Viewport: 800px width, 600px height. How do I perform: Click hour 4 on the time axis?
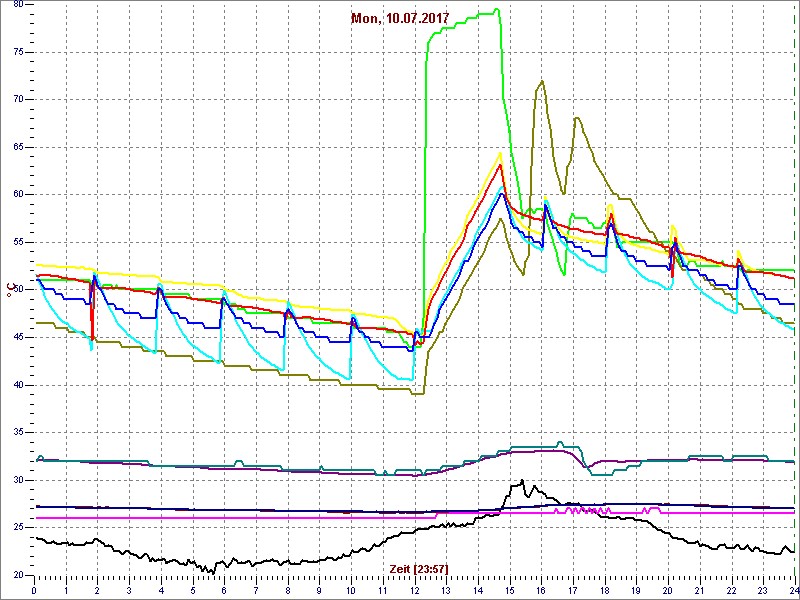click(161, 590)
